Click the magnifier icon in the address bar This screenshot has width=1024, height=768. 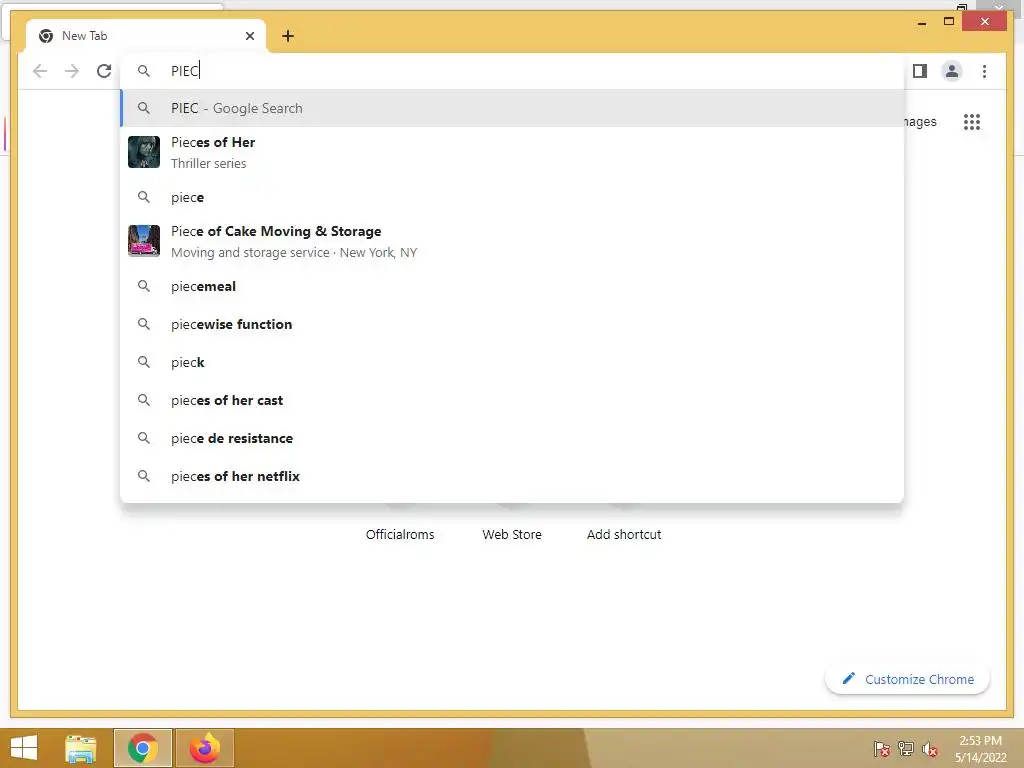point(144,71)
